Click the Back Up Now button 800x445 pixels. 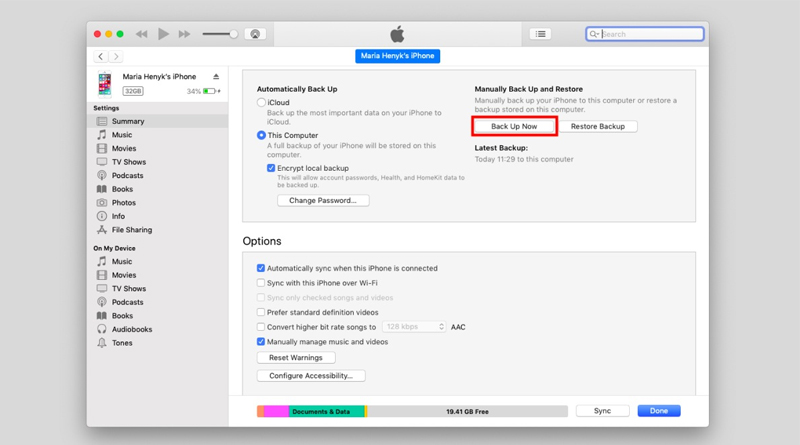point(514,127)
